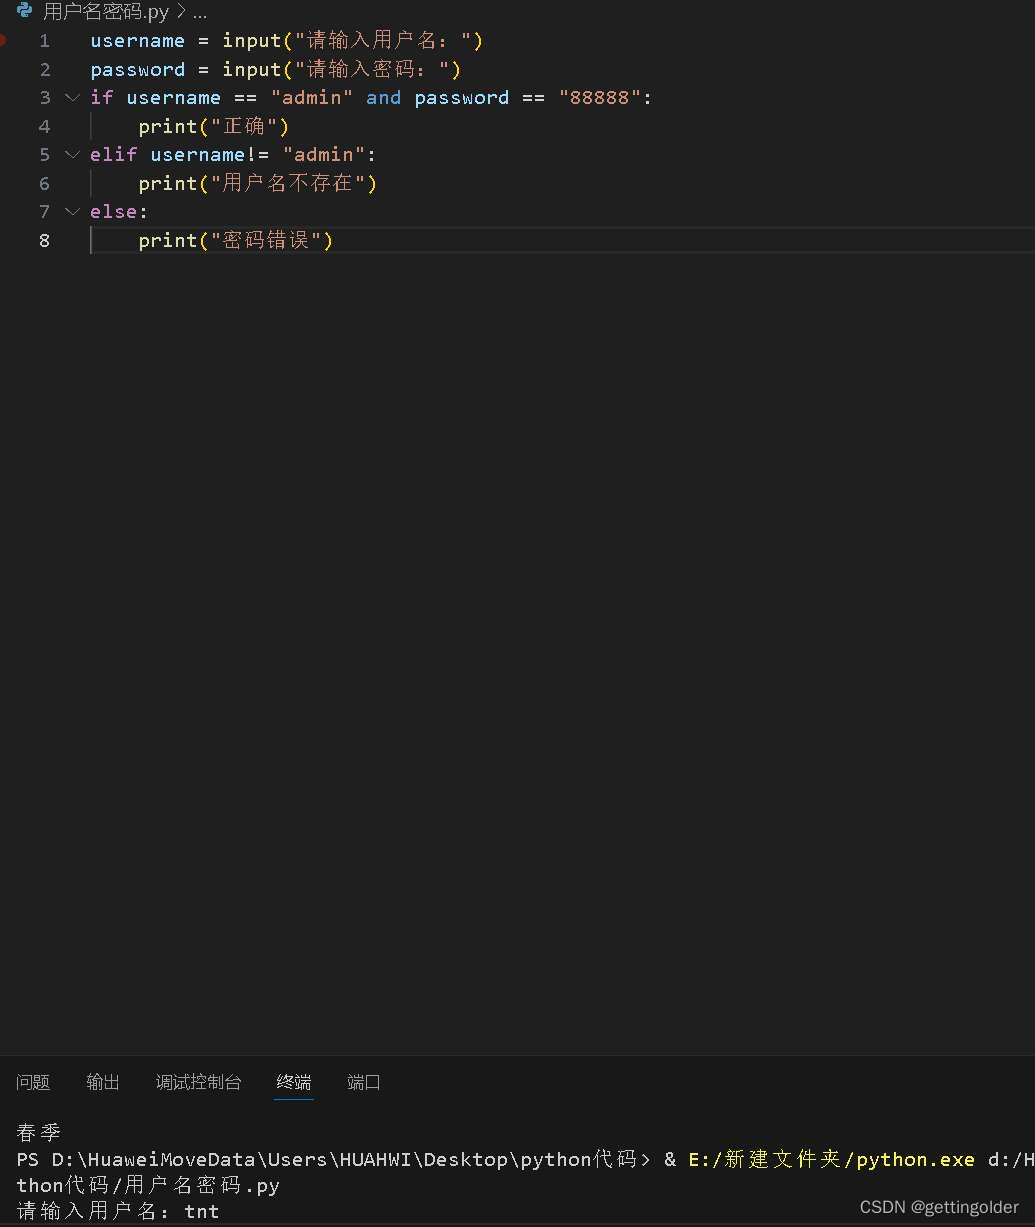Select the username variable on line 1
Image resolution: width=1035 pixels, height=1227 pixels.
(137, 40)
